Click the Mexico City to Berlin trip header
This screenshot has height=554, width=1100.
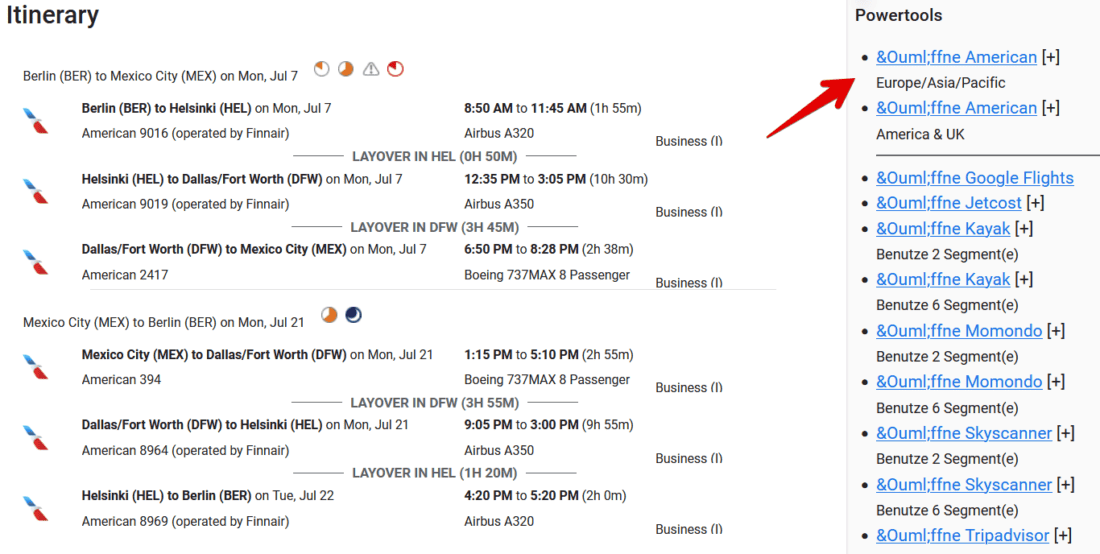tap(162, 322)
